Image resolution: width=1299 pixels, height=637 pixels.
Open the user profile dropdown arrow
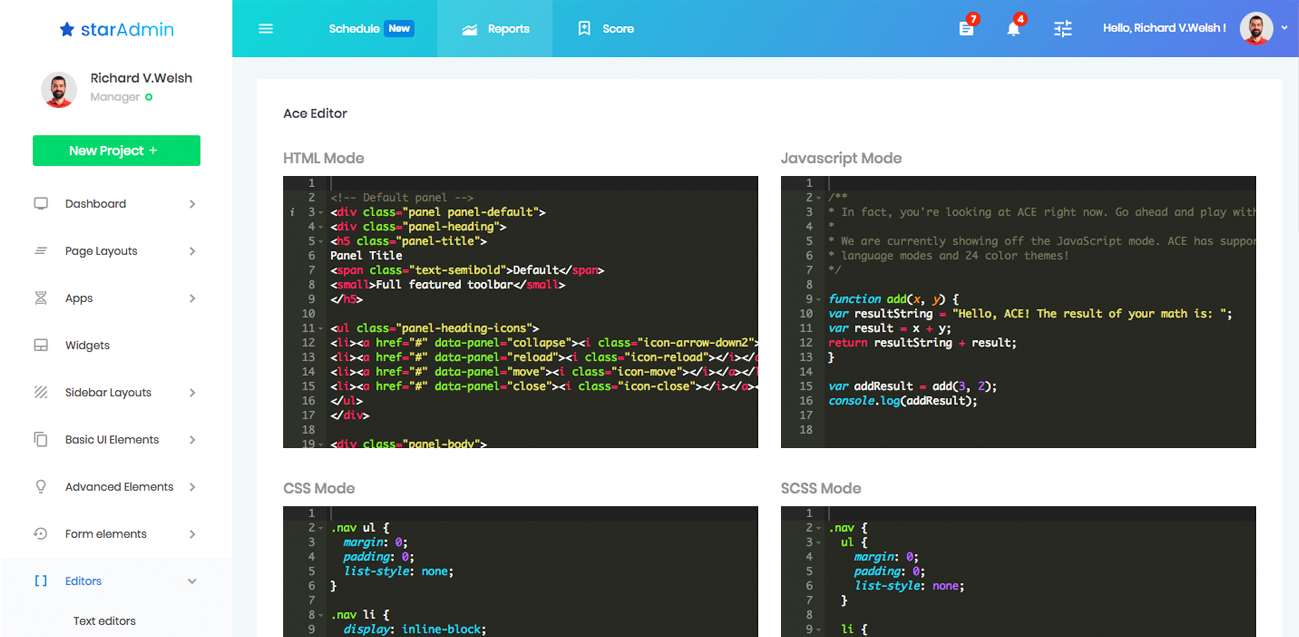[1284, 28]
